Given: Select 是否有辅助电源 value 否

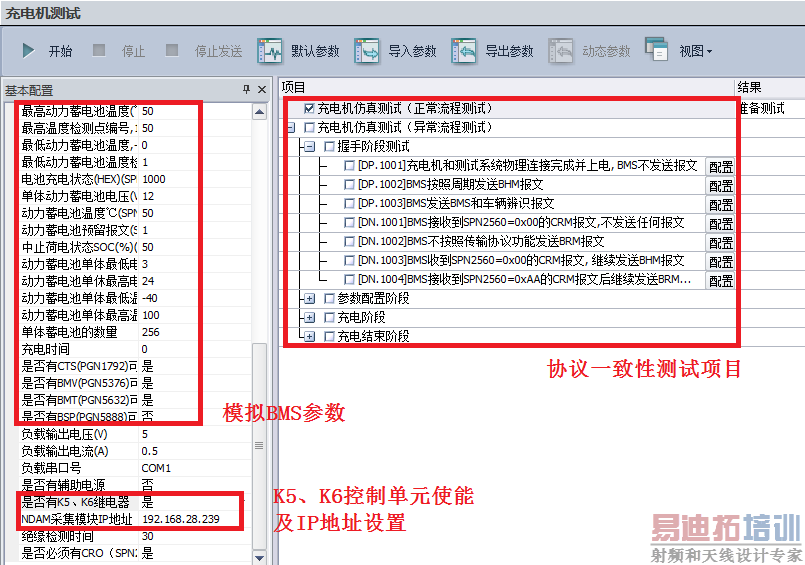Looking at the screenshot, I should pos(195,485).
